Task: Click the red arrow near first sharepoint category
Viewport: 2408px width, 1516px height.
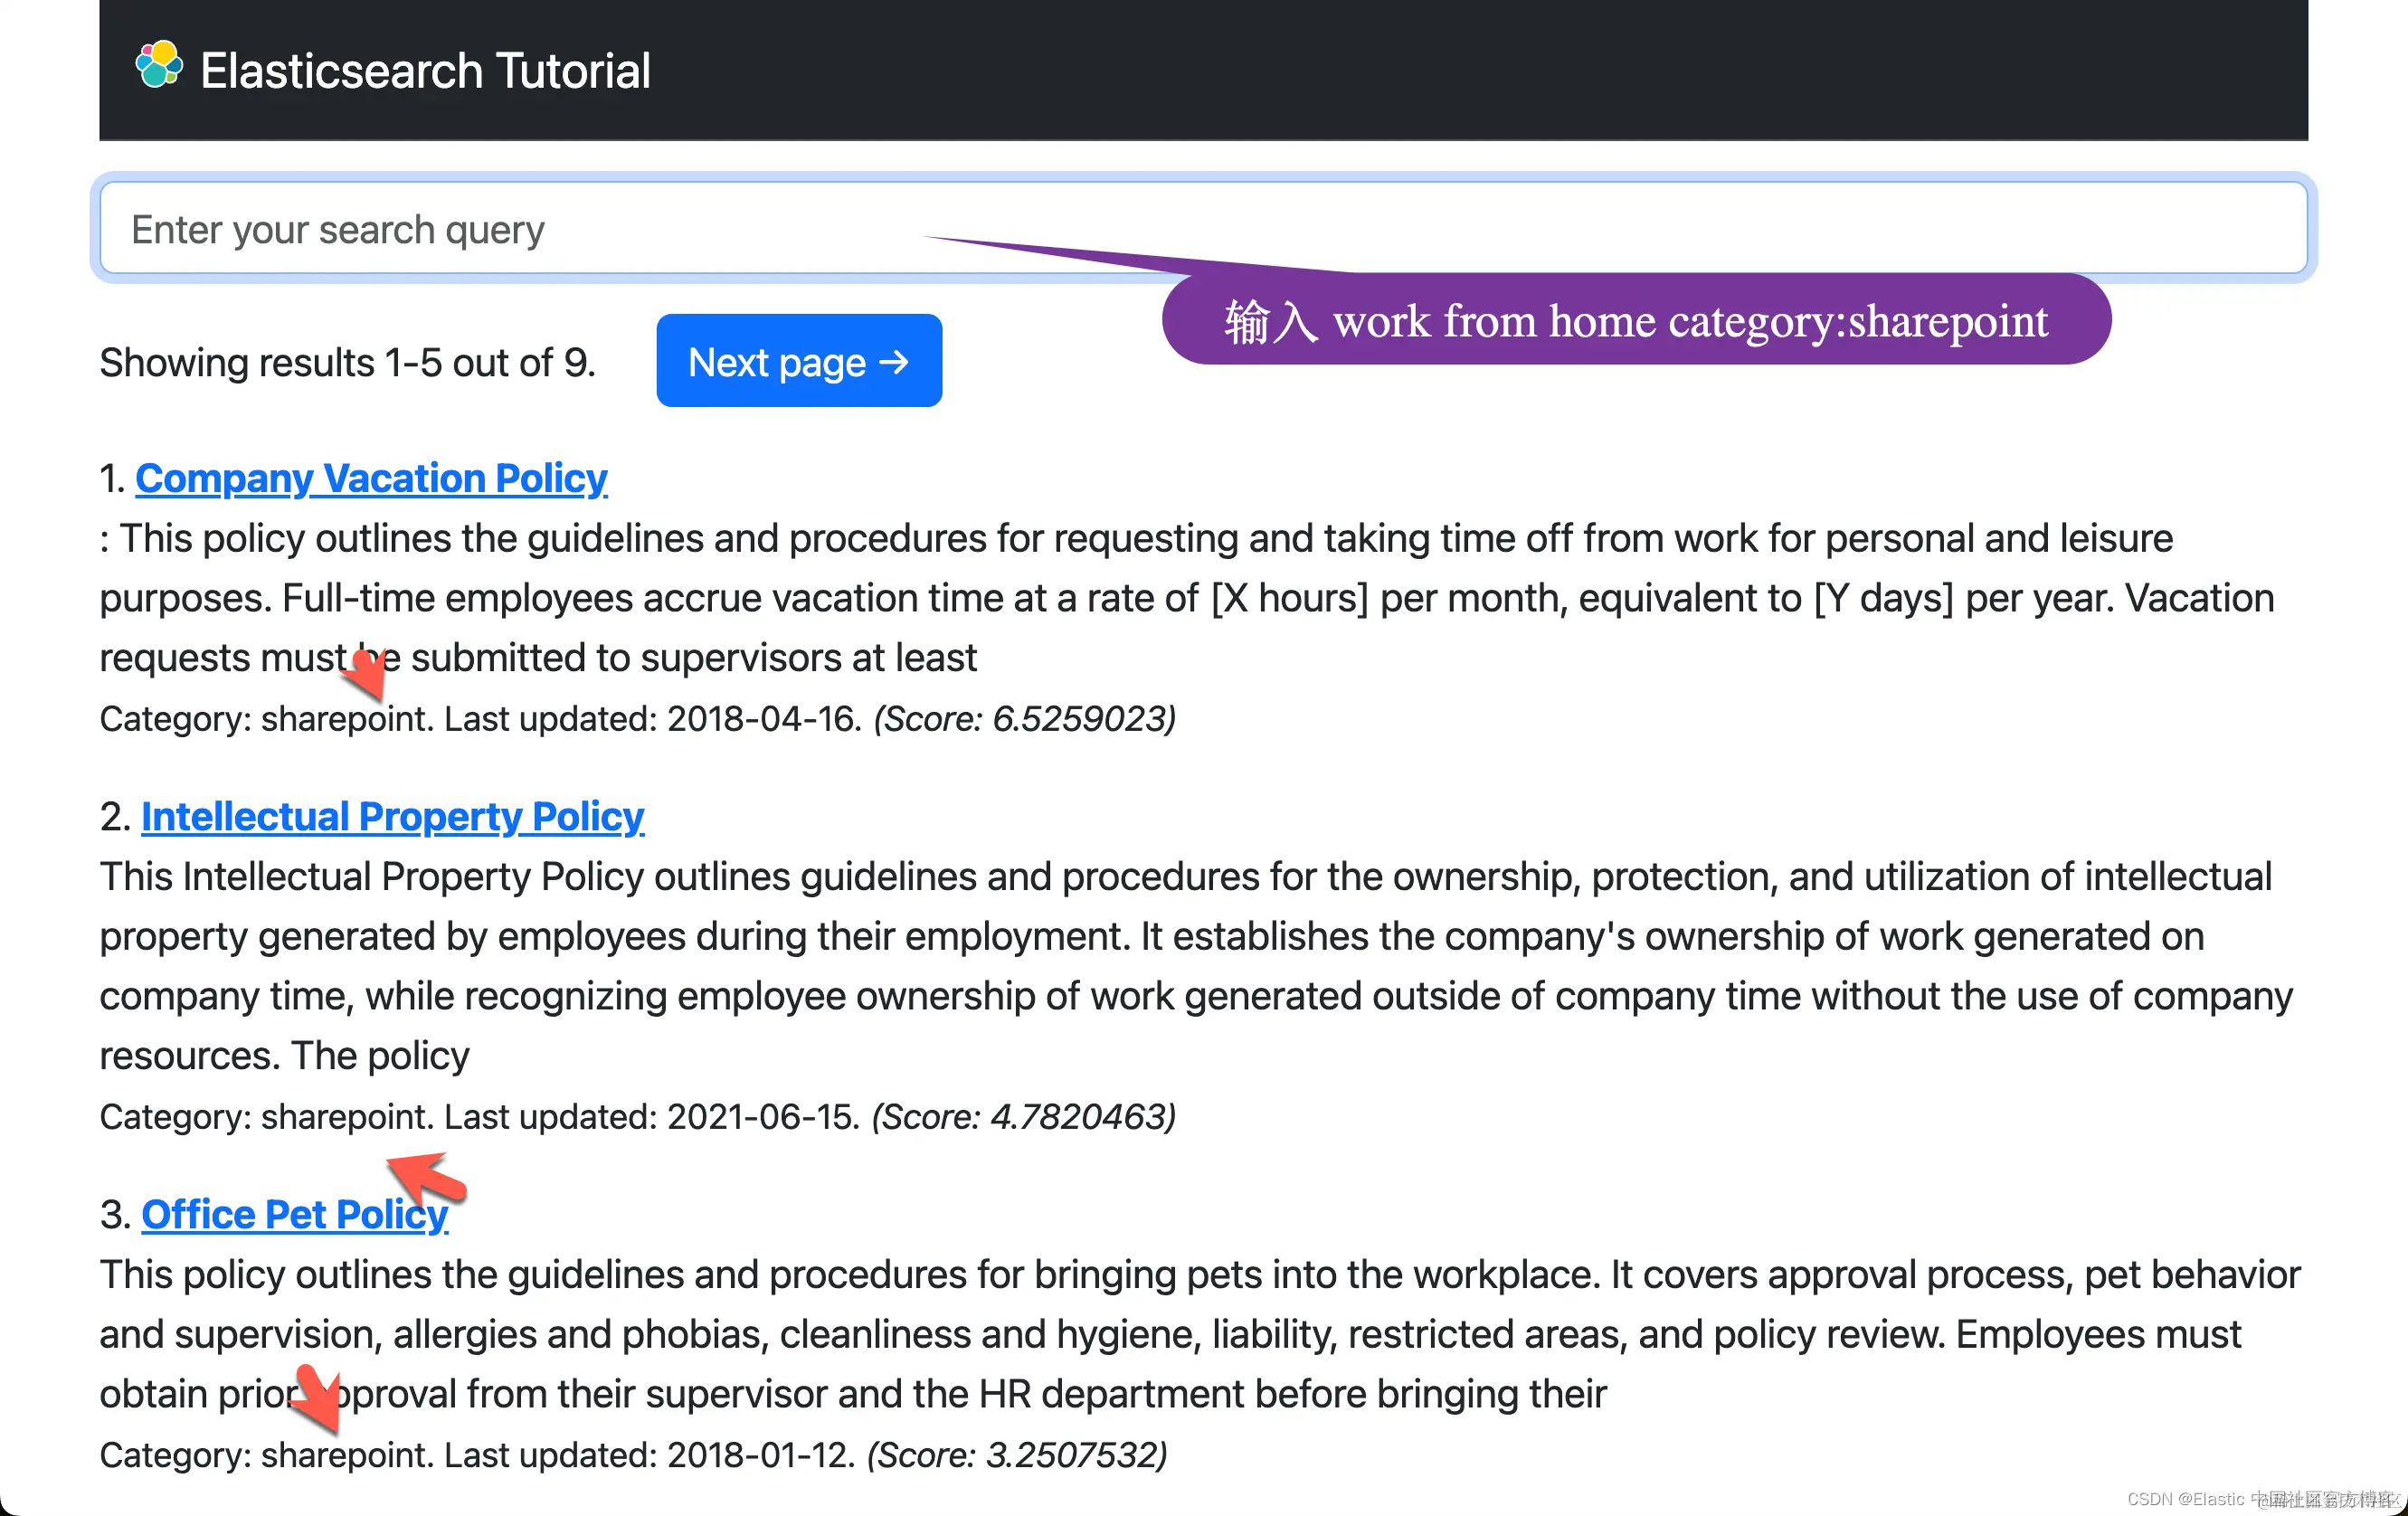Action: [365, 673]
